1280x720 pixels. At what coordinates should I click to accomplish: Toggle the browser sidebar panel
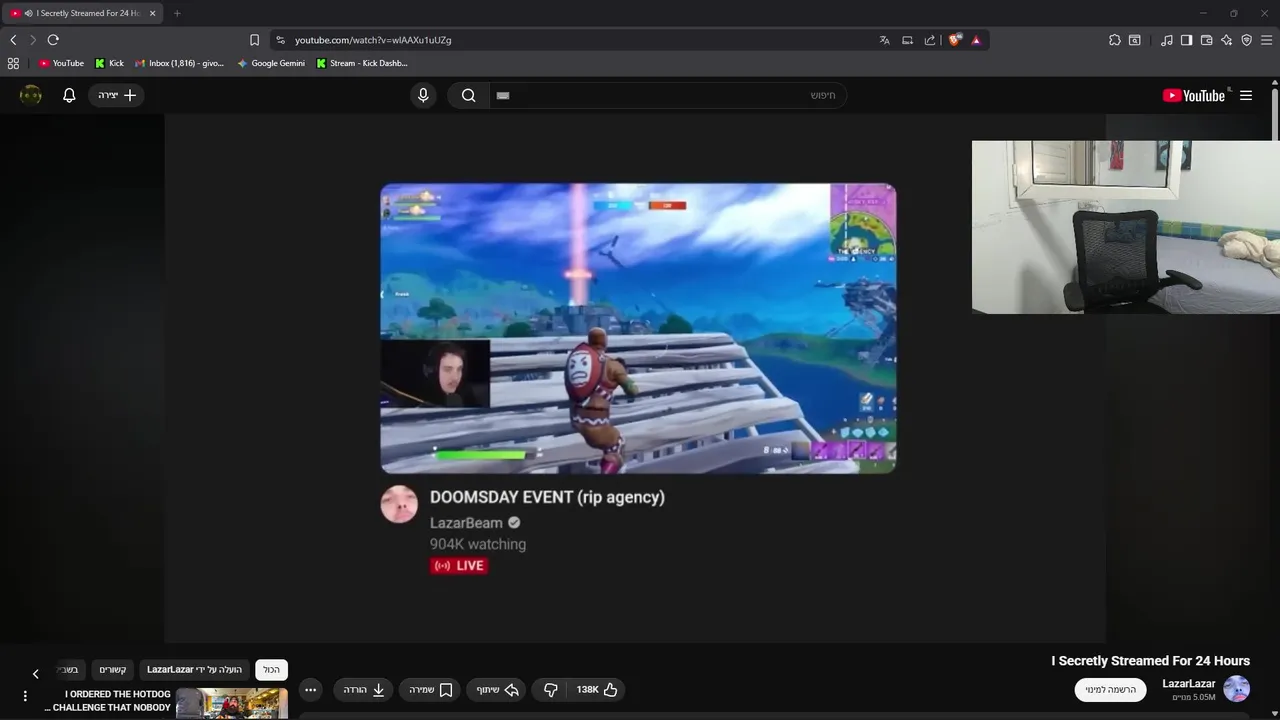click(x=1186, y=40)
